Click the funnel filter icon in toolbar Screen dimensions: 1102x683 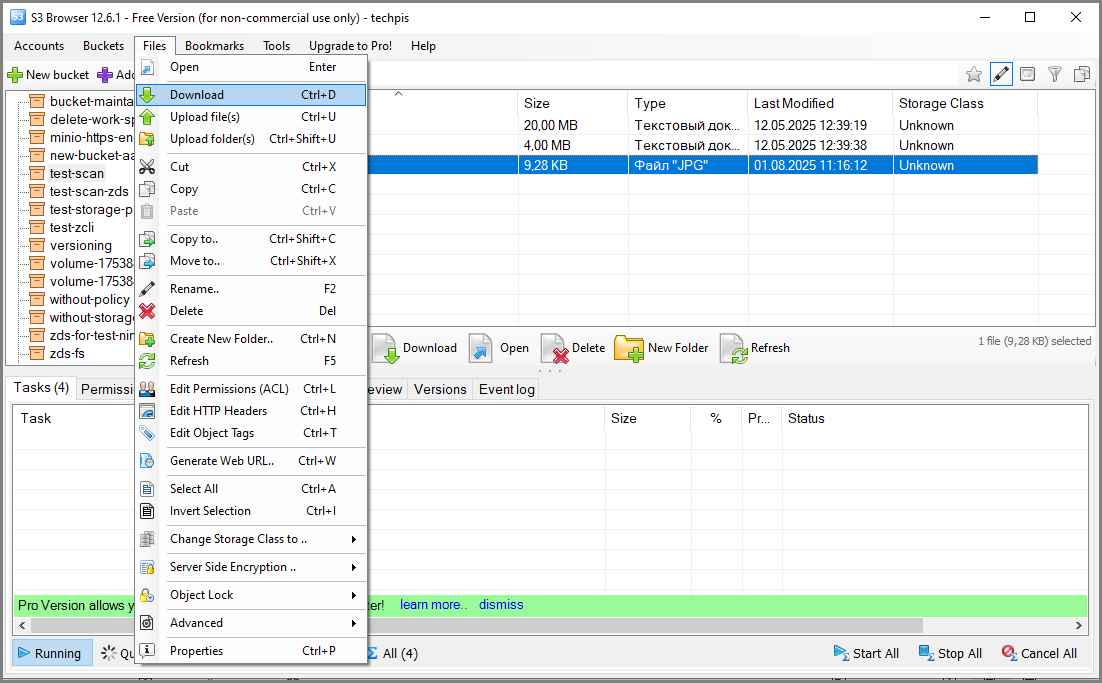[x=1055, y=74]
